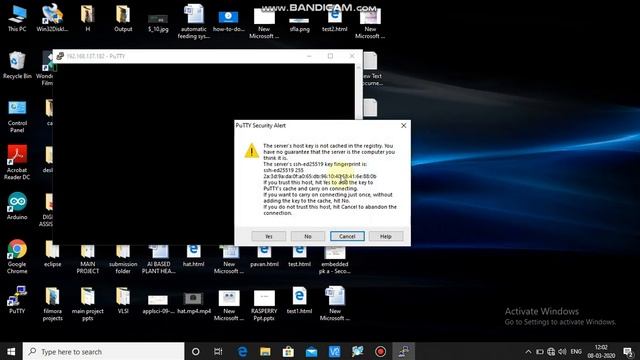The height and width of the screenshot is (360, 640).
Task: Select the test2.html file icon
Action: tap(335, 20)
